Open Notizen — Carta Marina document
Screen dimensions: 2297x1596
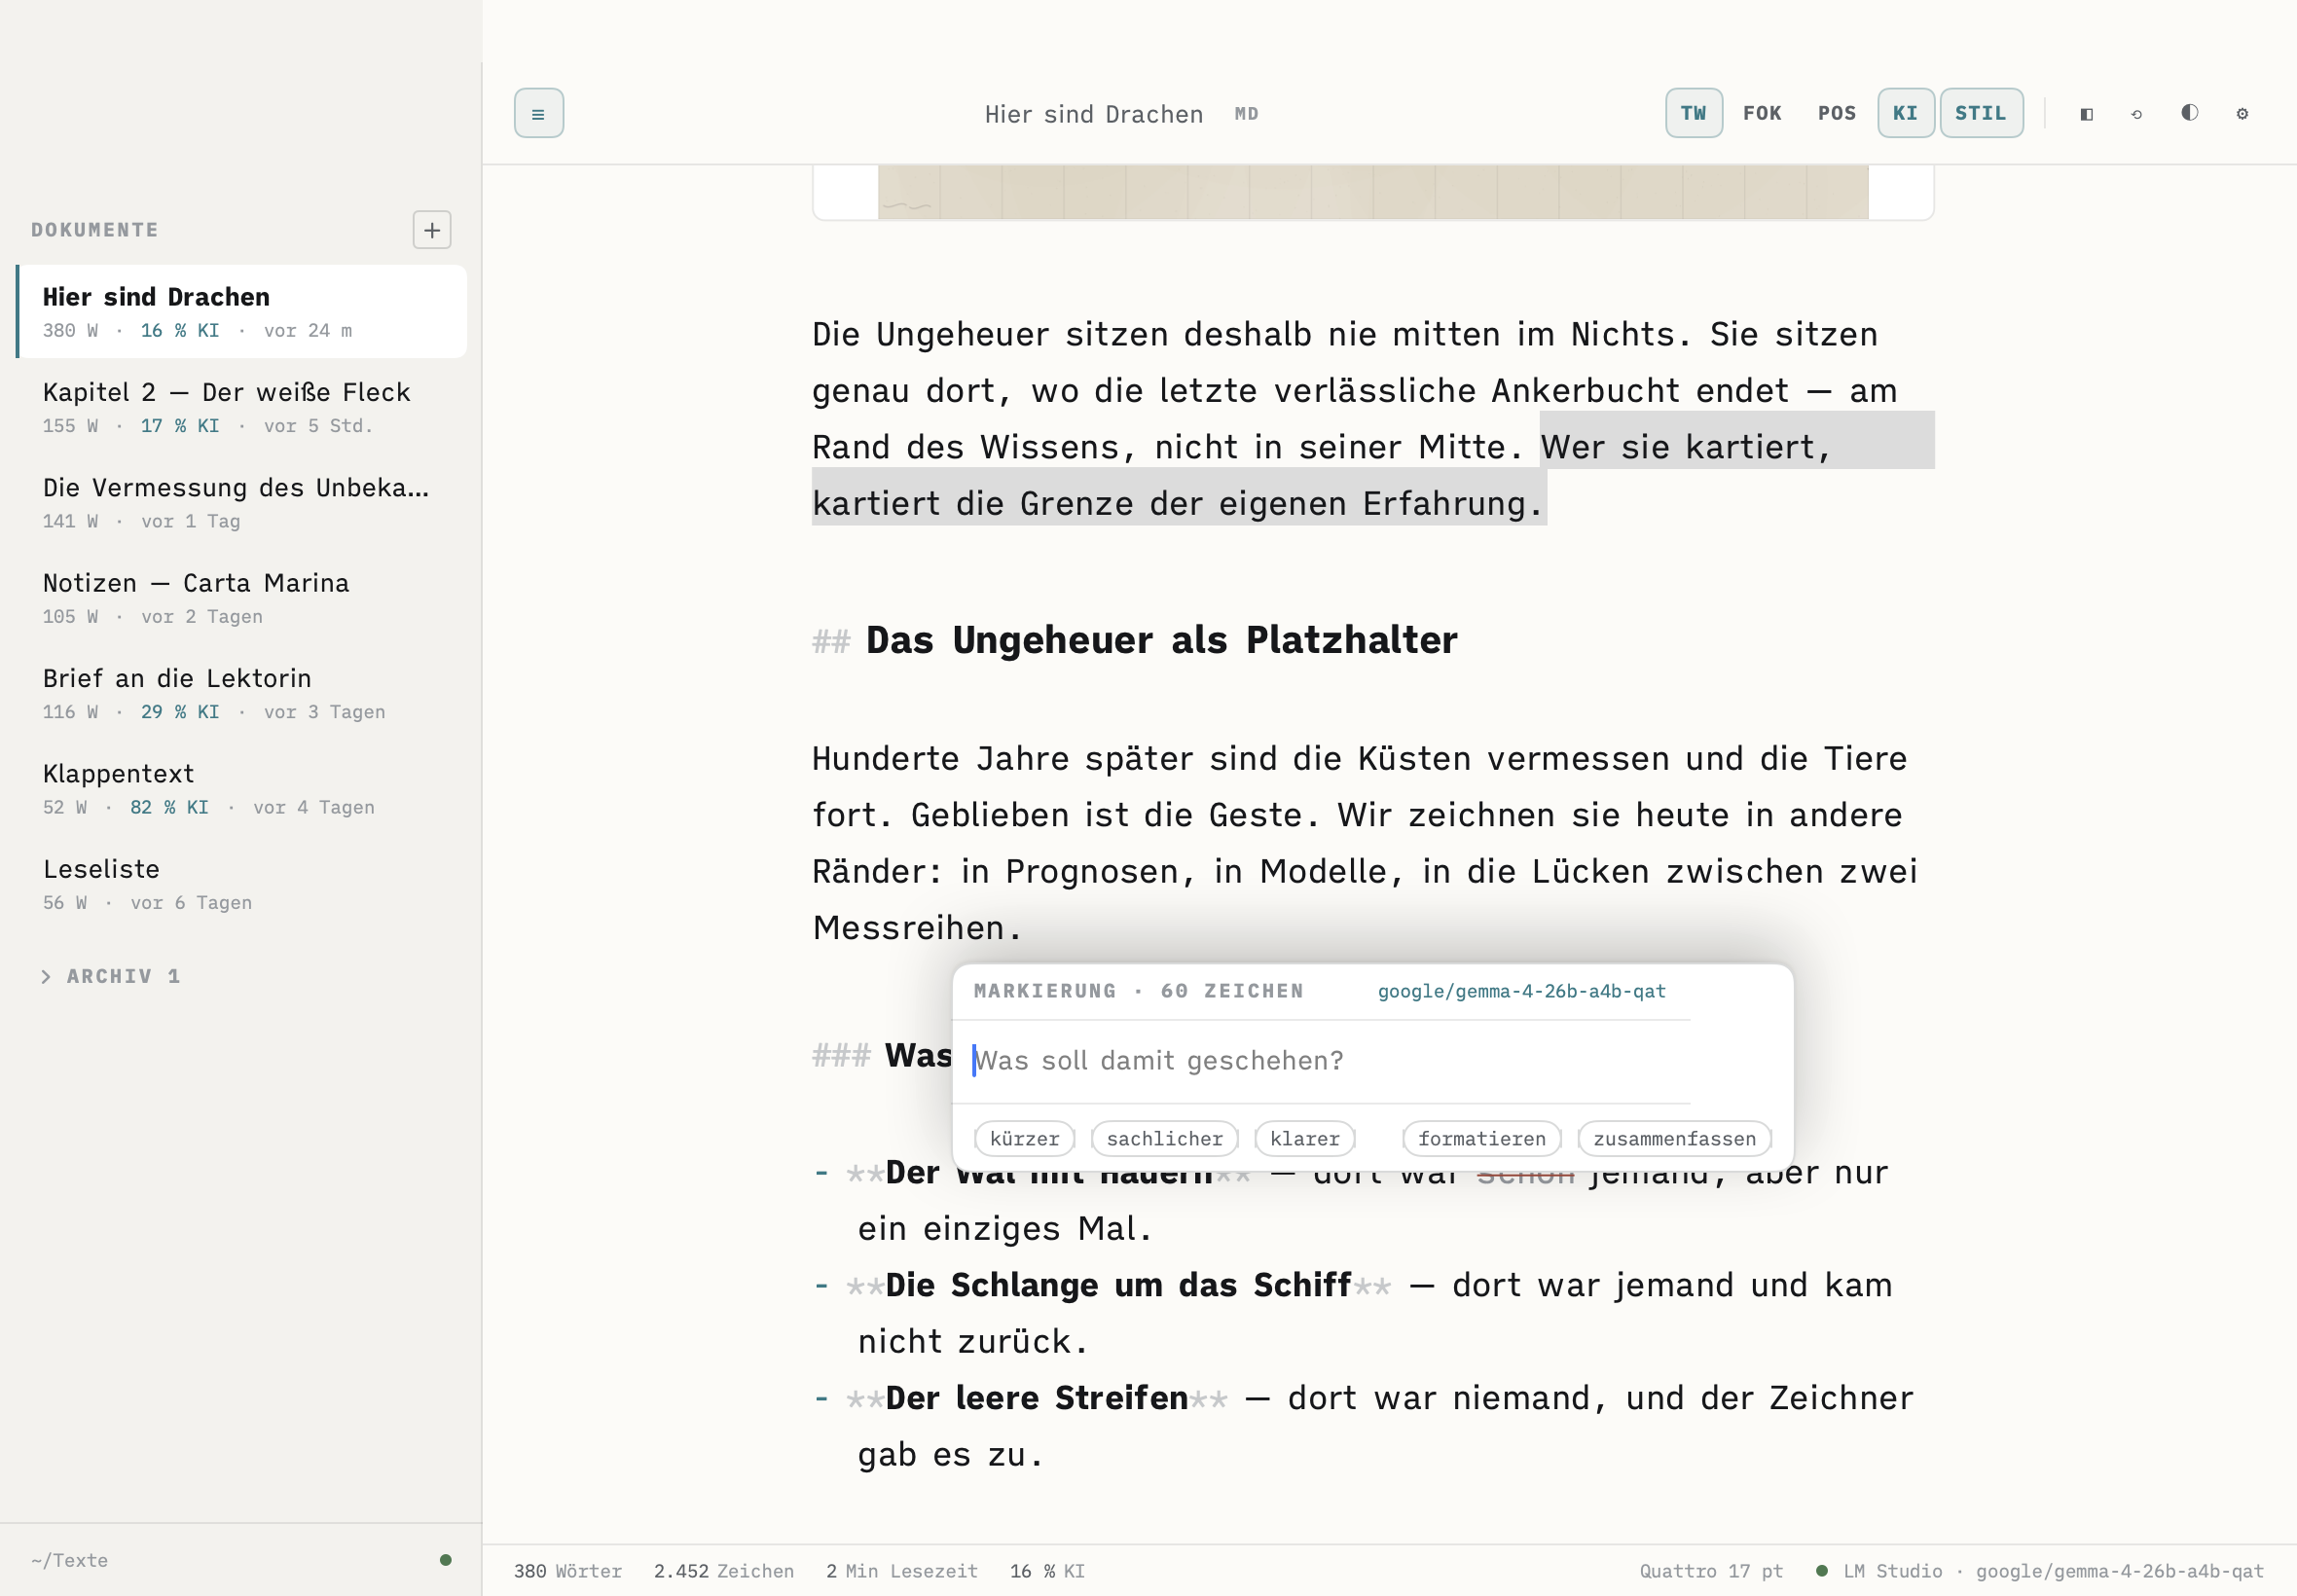242,597
